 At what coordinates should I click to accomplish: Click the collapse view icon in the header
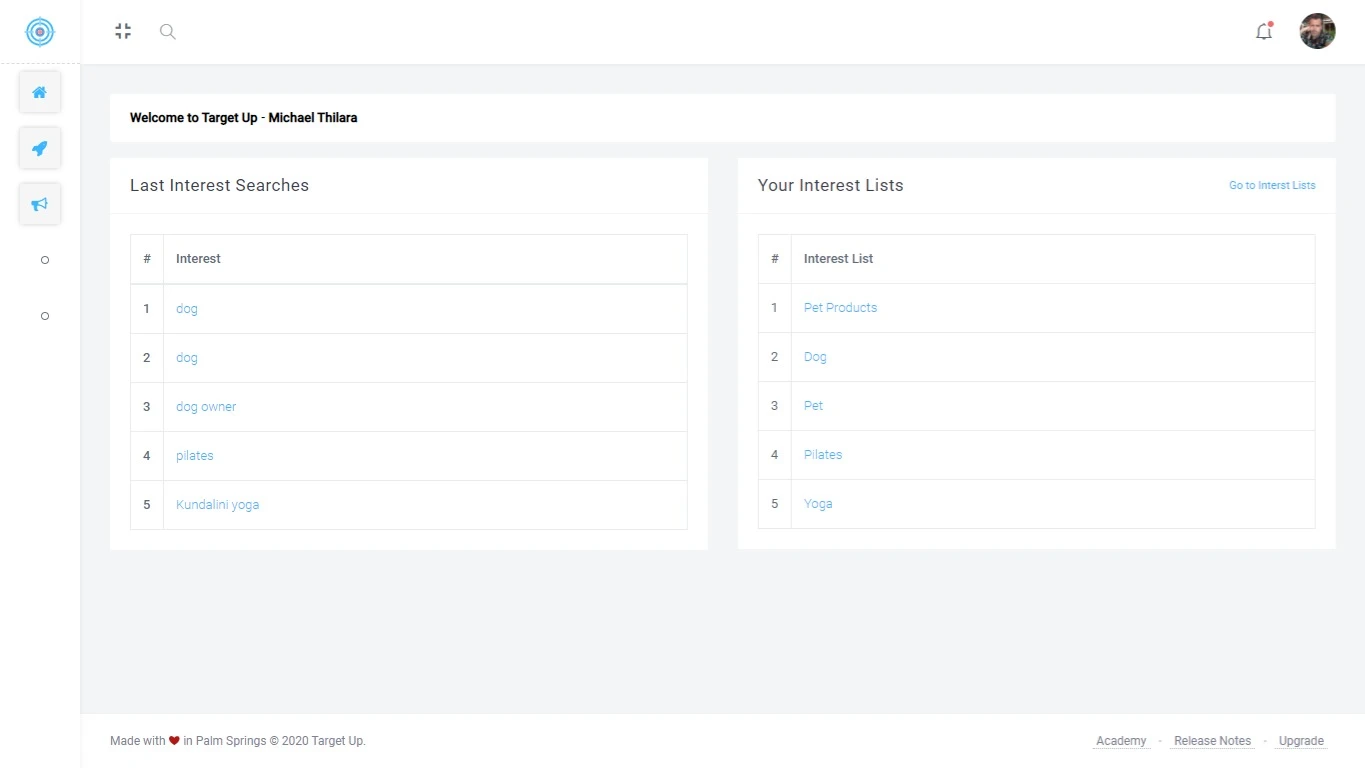click(122, 31)
